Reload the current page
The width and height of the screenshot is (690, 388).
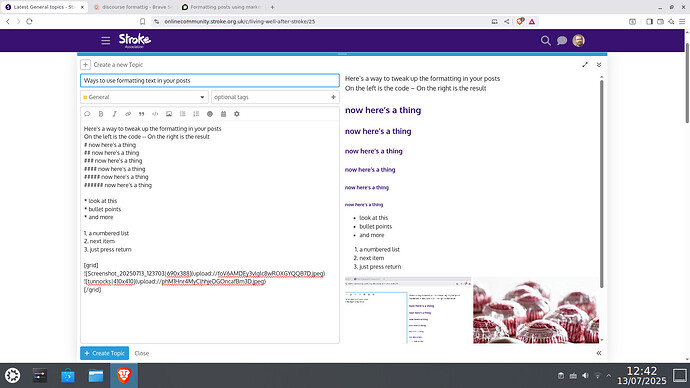(x=29, y=22)
